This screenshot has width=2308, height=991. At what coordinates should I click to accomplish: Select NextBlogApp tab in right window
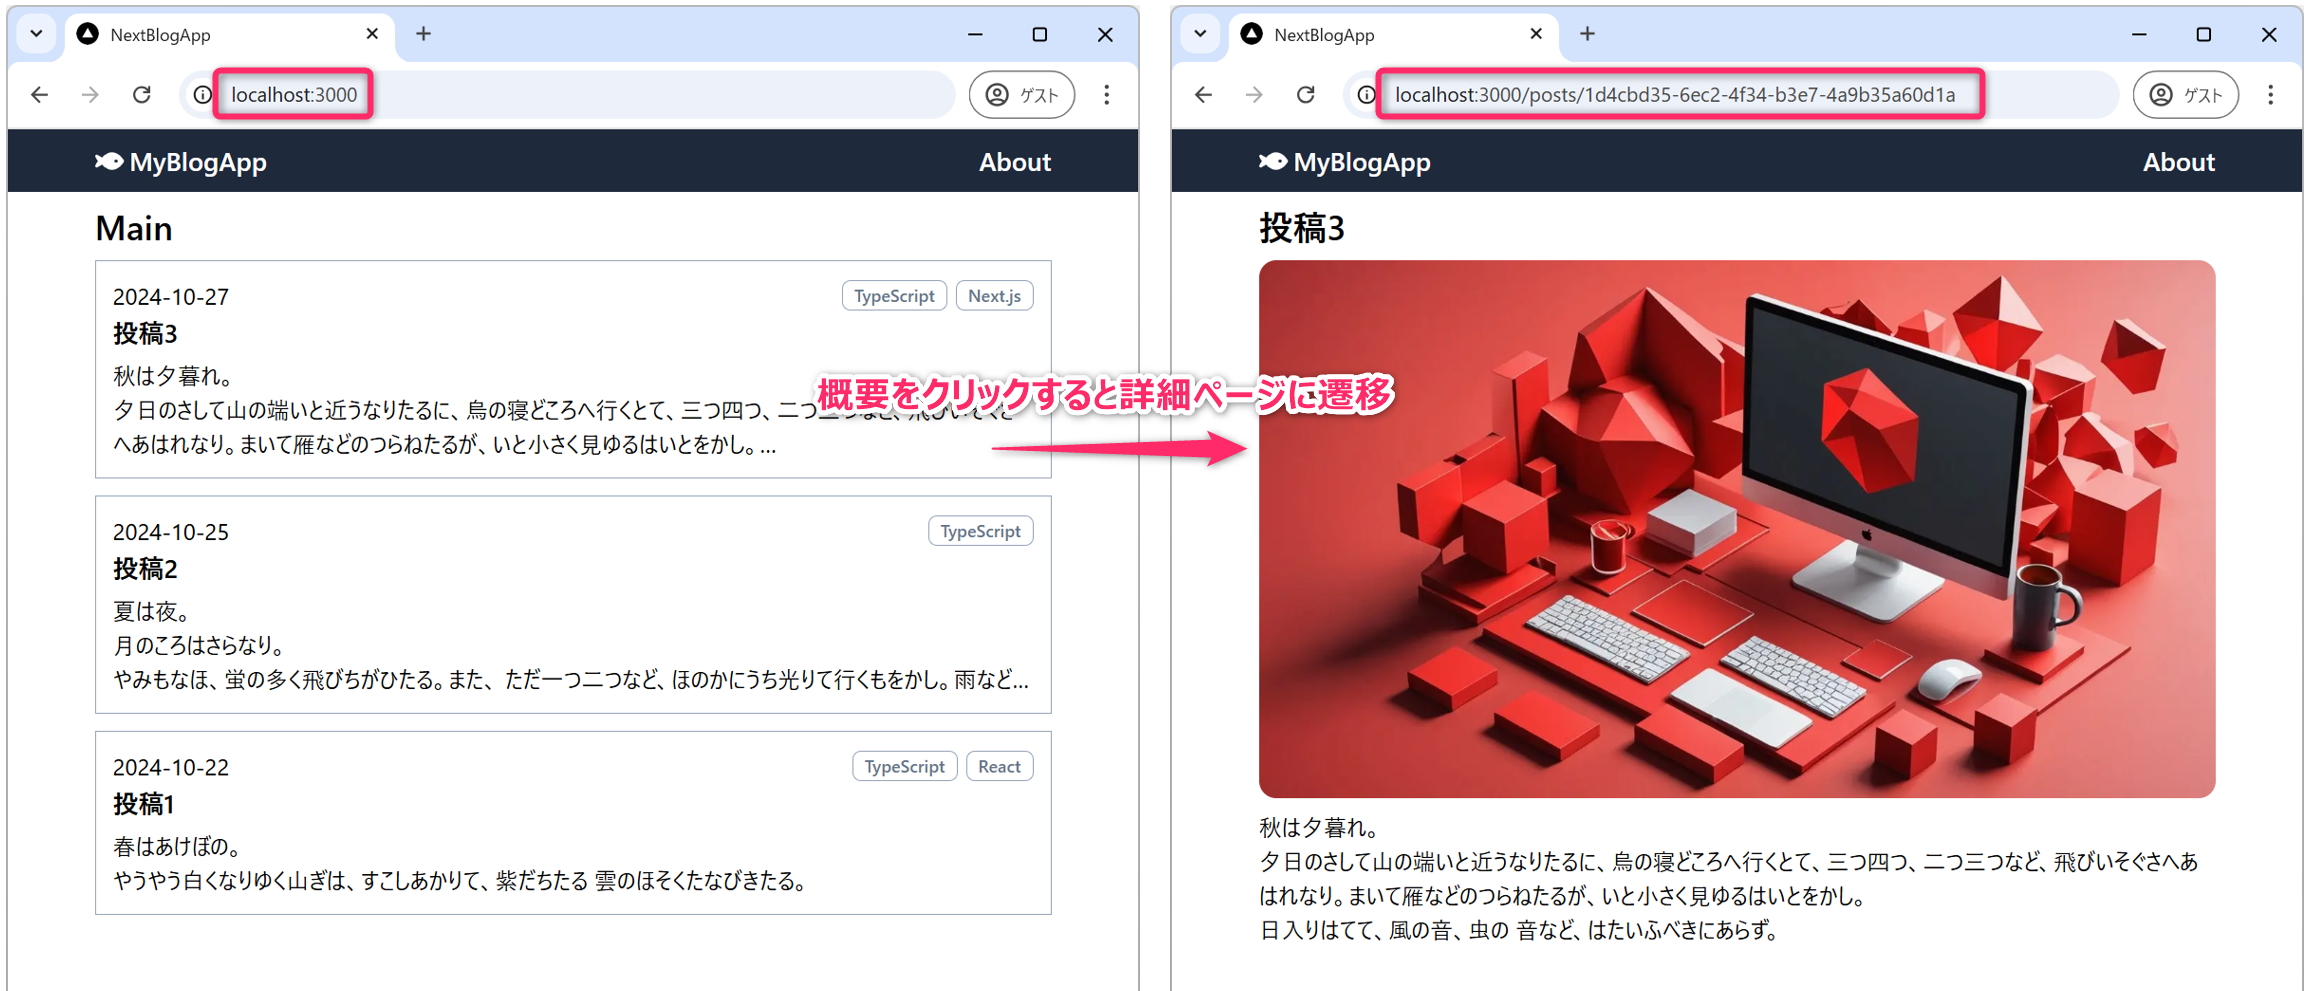(1380, 35)
